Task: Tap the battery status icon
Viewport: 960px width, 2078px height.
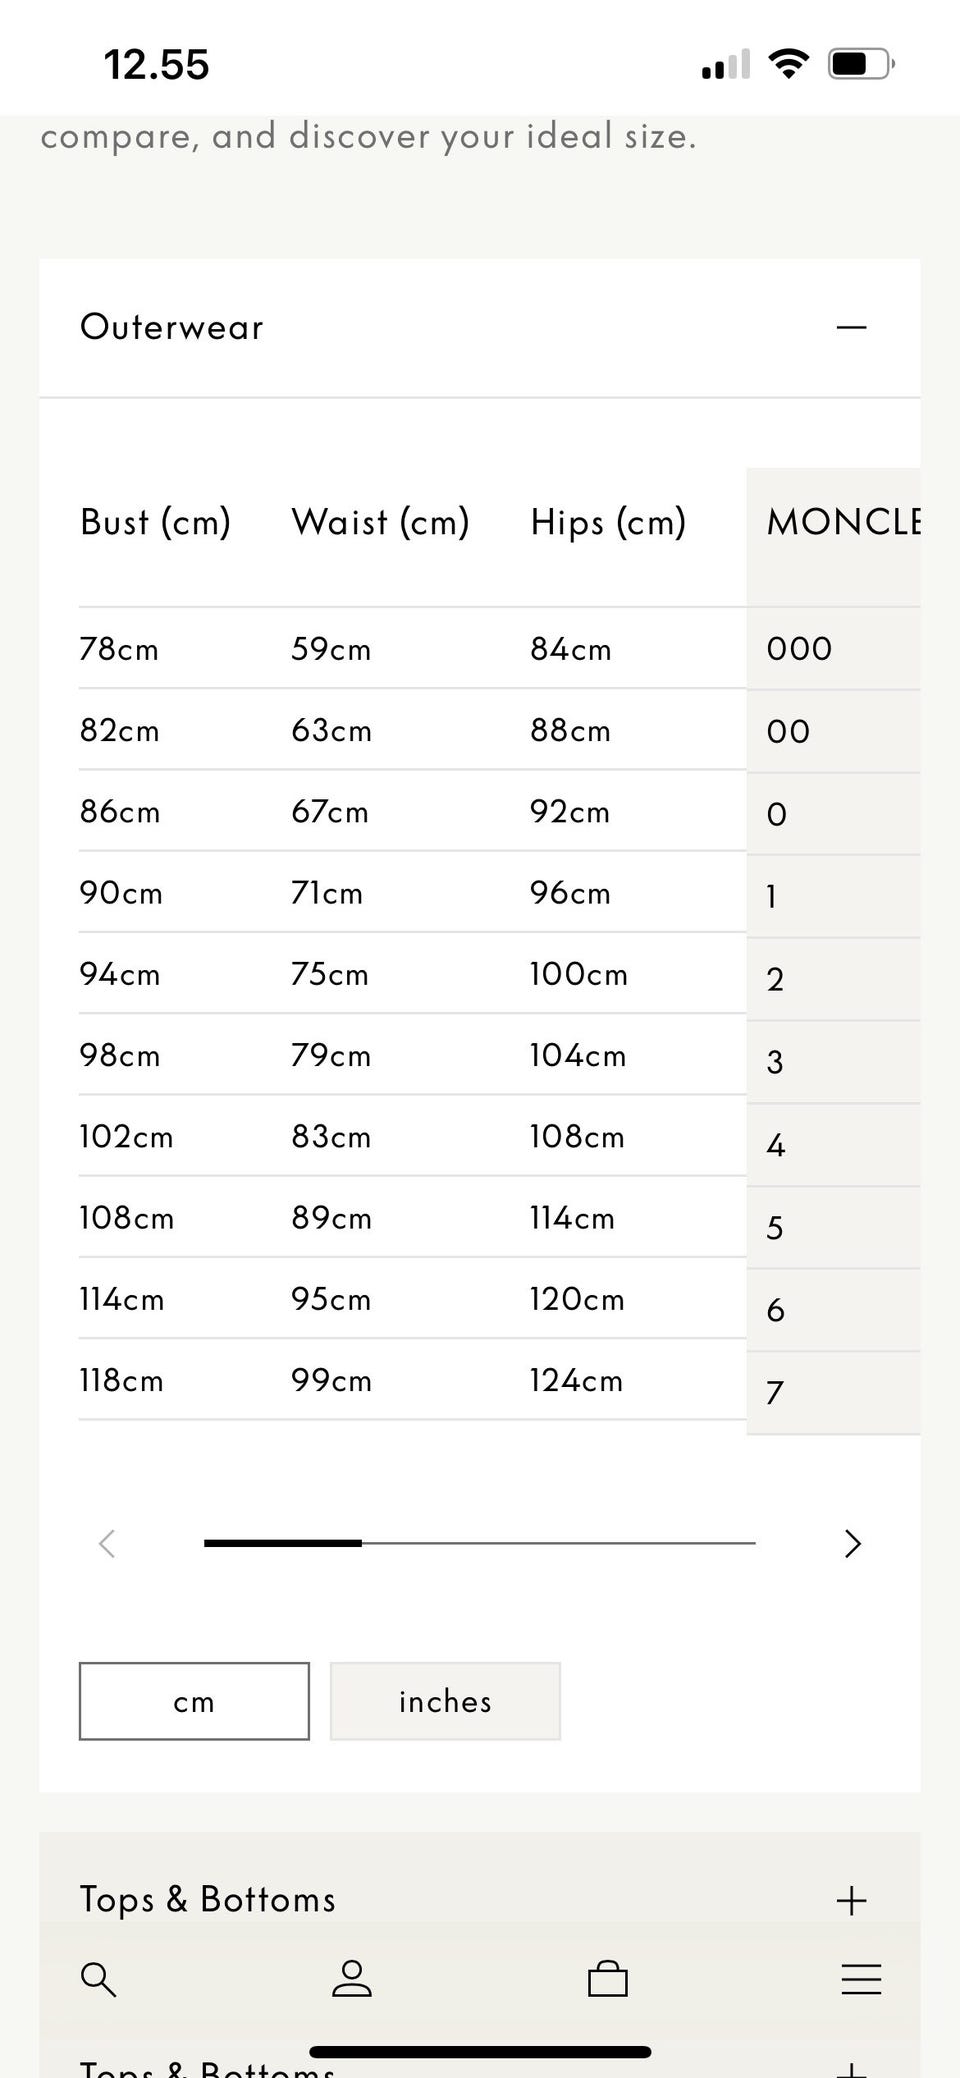Action: pos(860,65)
